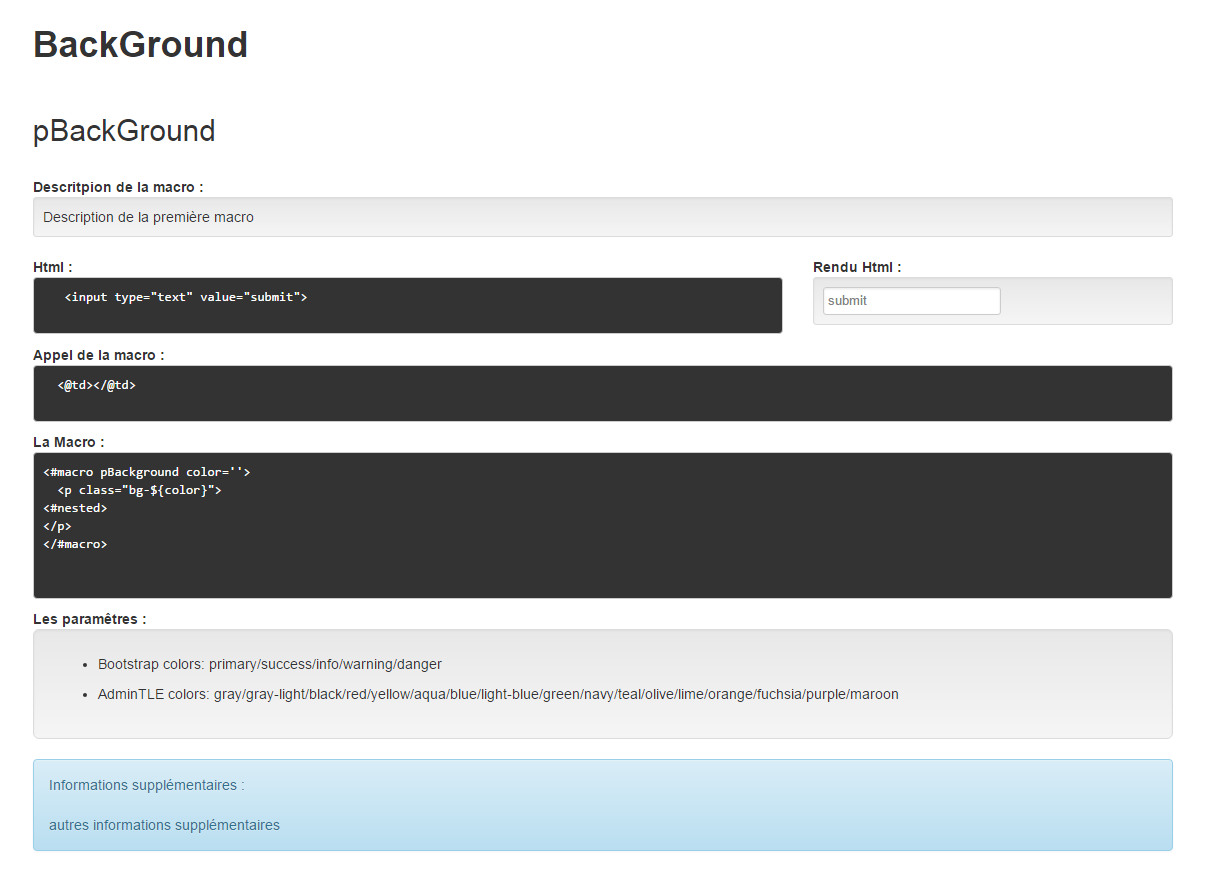The height and width of the screenshot is (883, 1218).
Task: Click the Html label above the code
Action: 52,267
